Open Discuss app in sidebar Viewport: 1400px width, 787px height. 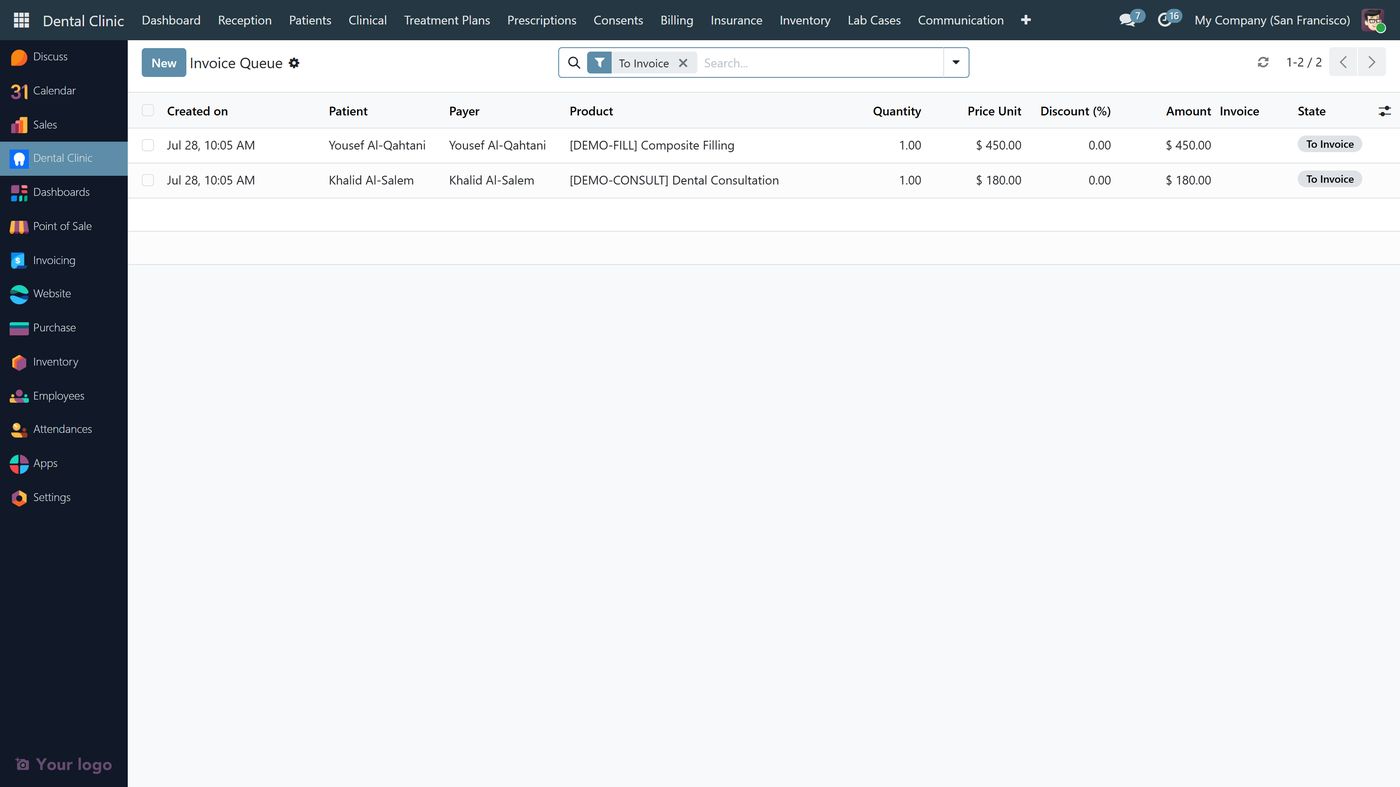(64, 57)
